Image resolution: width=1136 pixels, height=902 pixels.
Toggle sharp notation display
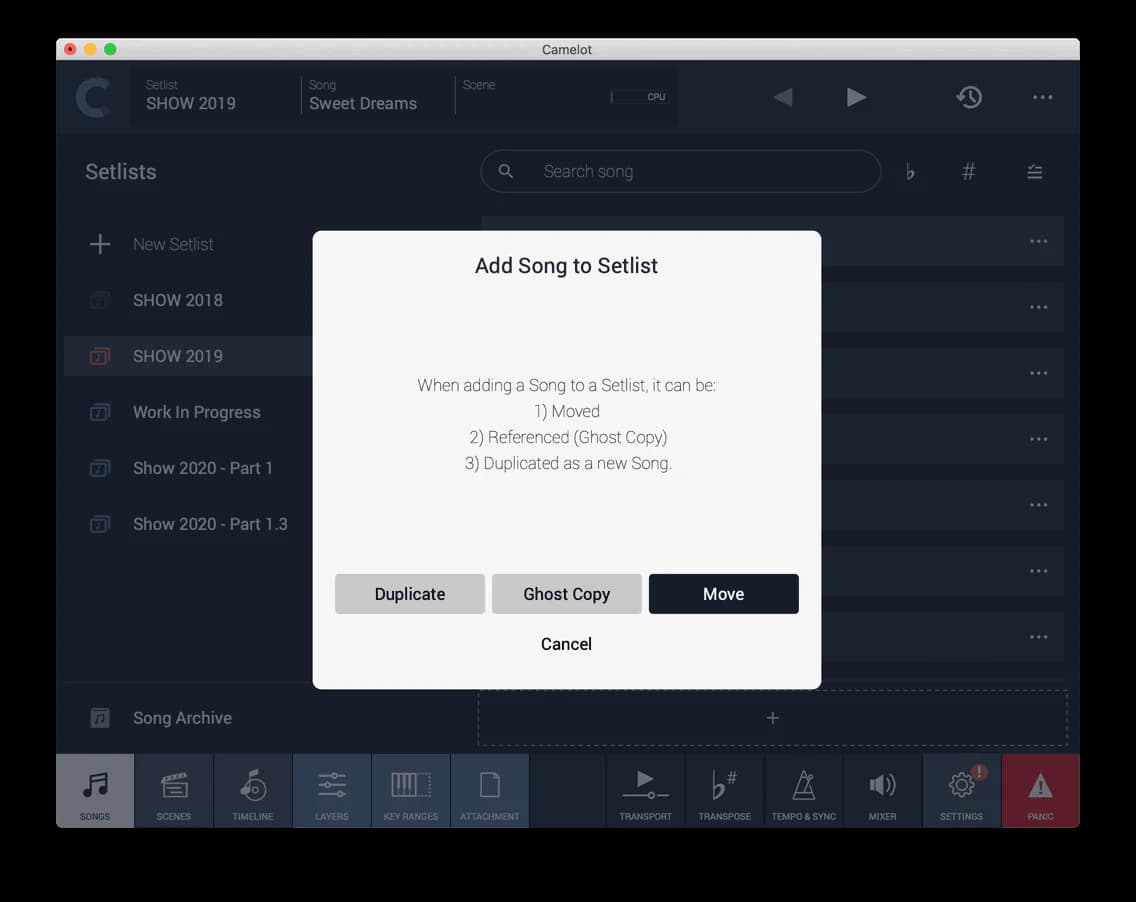click(x=968, y=171)
